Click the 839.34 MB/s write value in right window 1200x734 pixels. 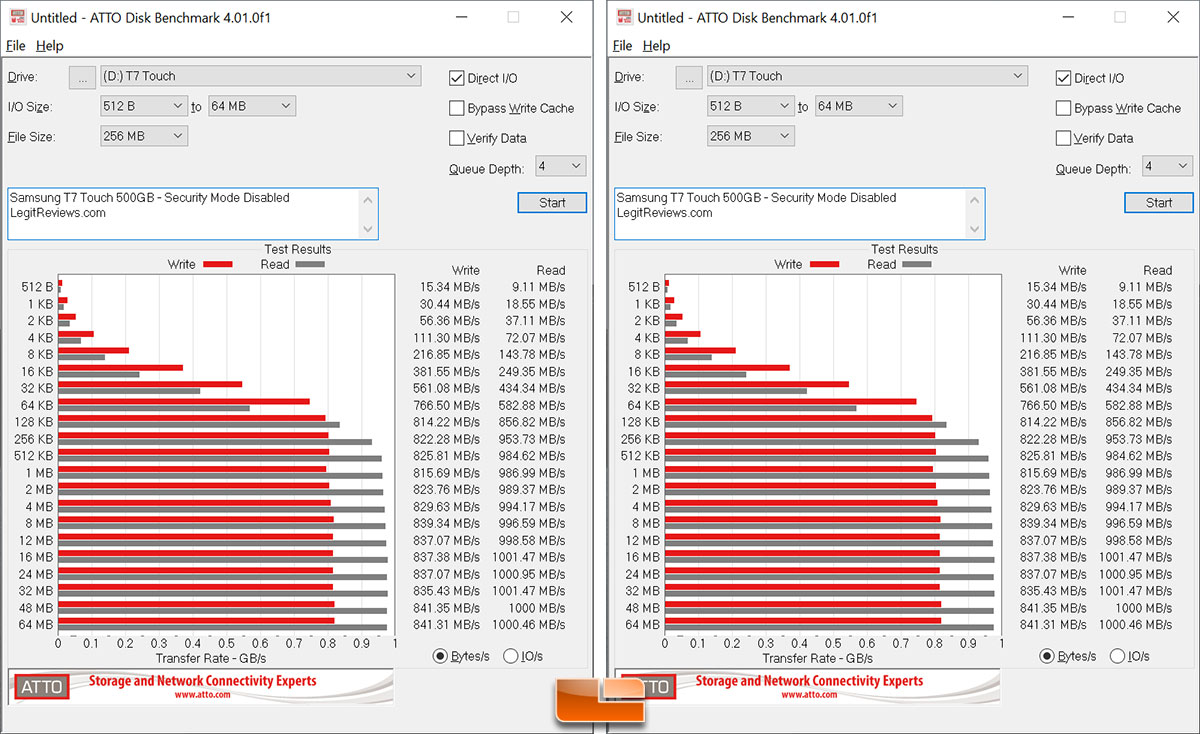click(1054, 523)
